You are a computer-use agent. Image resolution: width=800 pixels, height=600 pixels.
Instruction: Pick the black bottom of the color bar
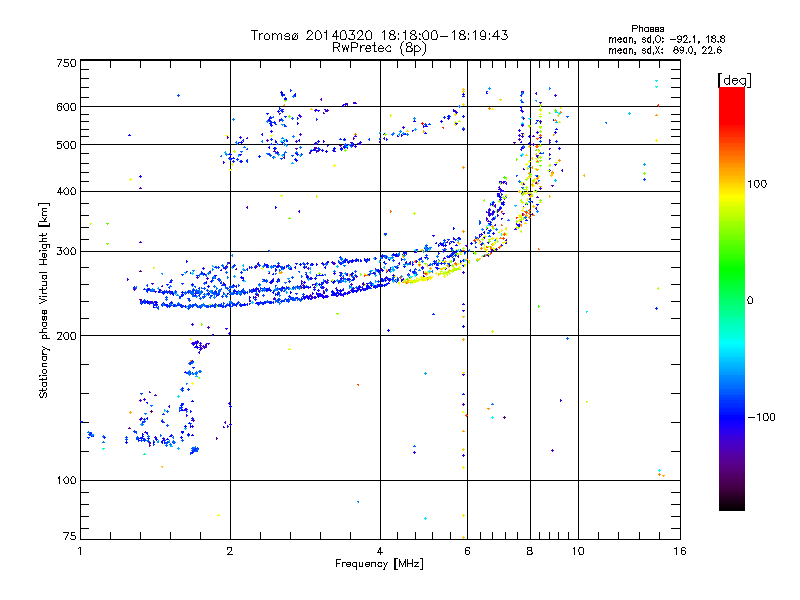coord(732,505)
